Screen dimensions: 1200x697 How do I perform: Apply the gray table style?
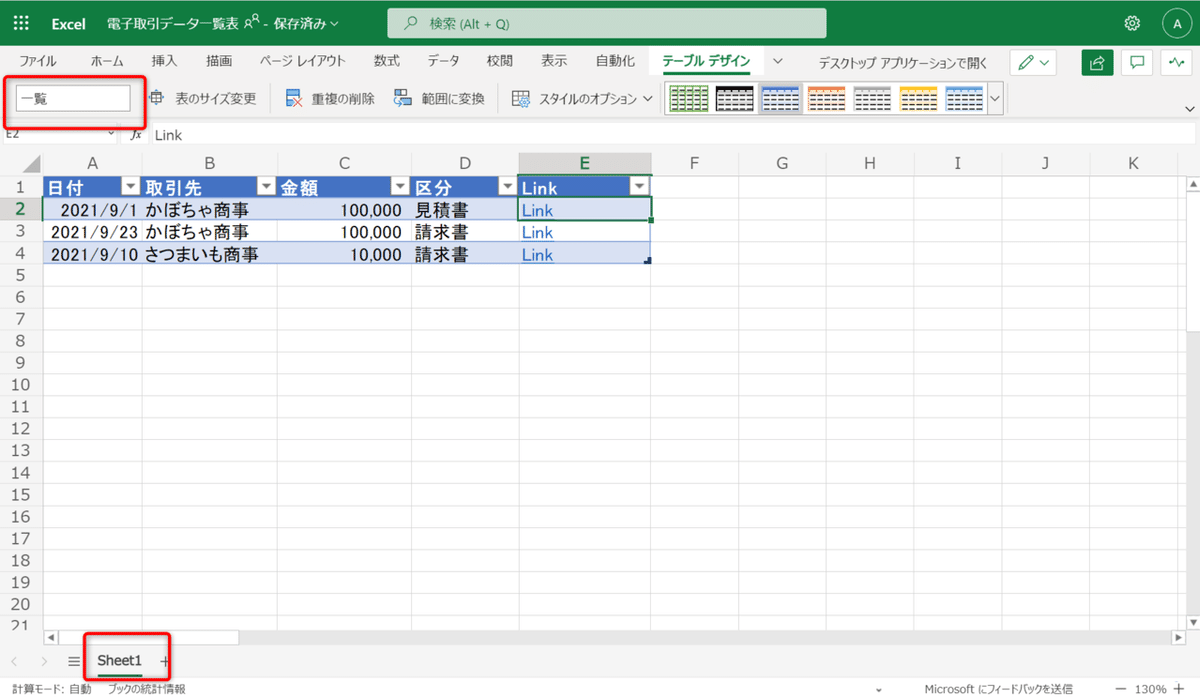point(872,98)
